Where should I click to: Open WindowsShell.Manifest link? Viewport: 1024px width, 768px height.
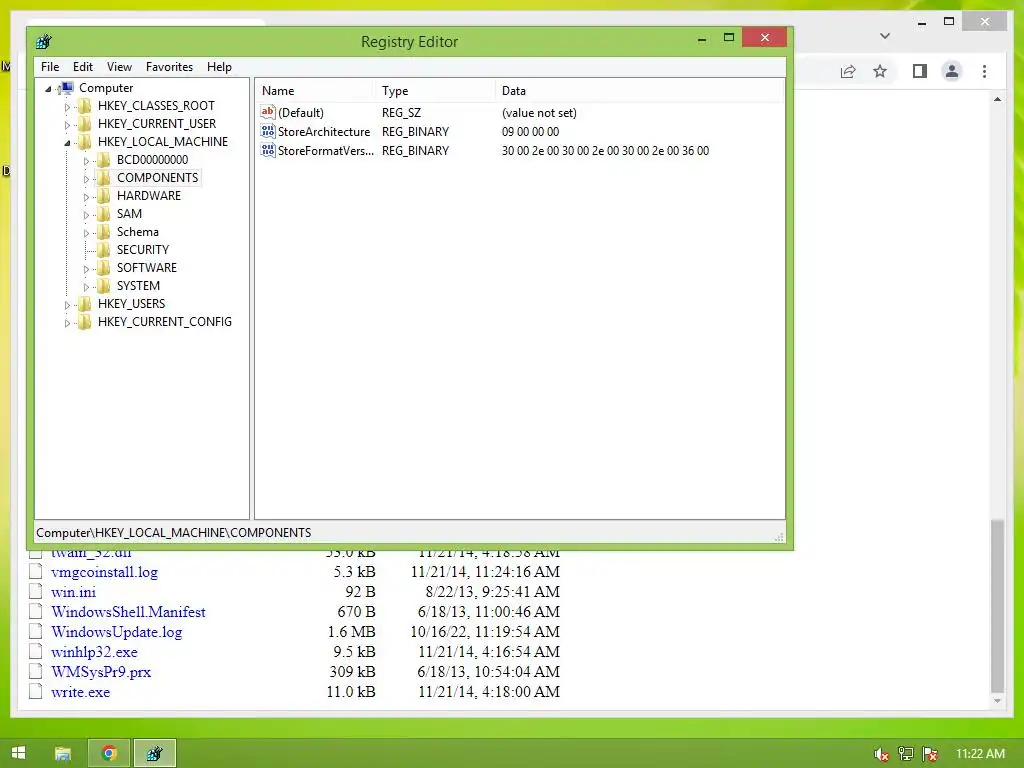tap(128, 612)
